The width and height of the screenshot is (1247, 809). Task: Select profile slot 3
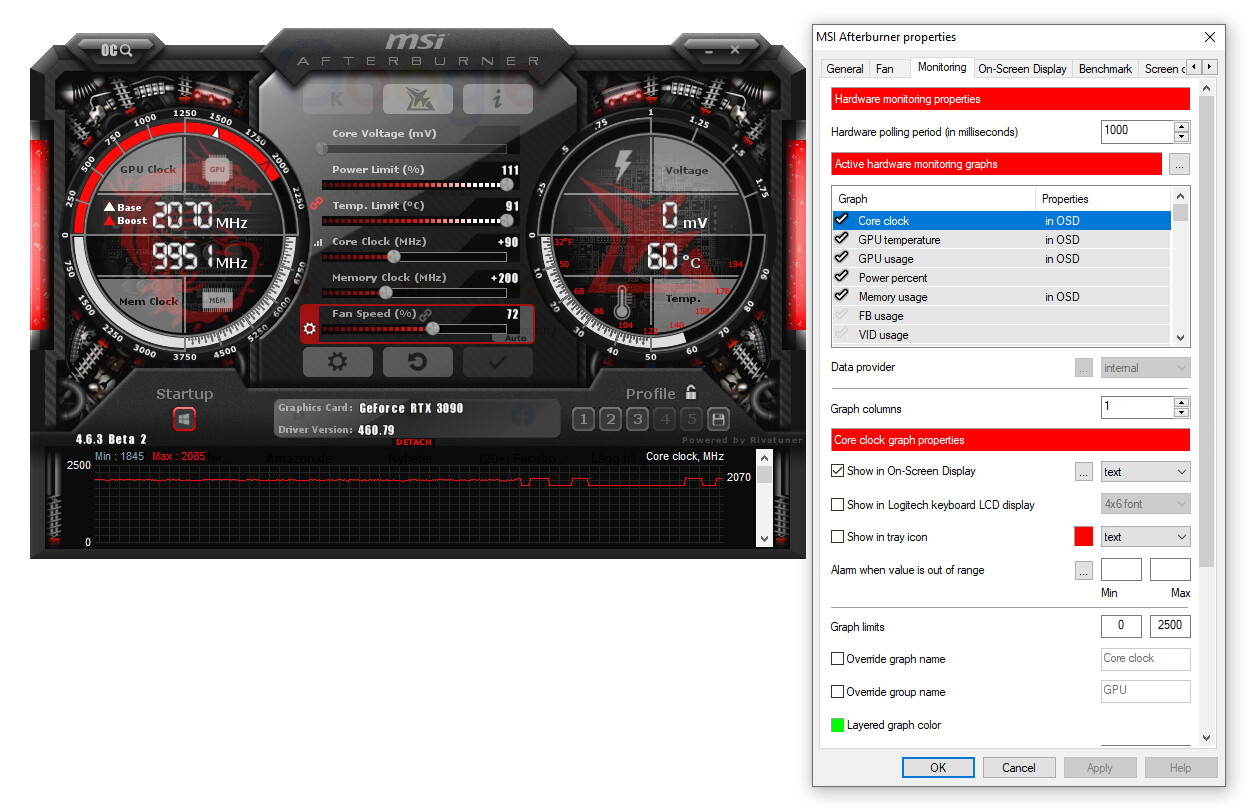click(638, 419)
